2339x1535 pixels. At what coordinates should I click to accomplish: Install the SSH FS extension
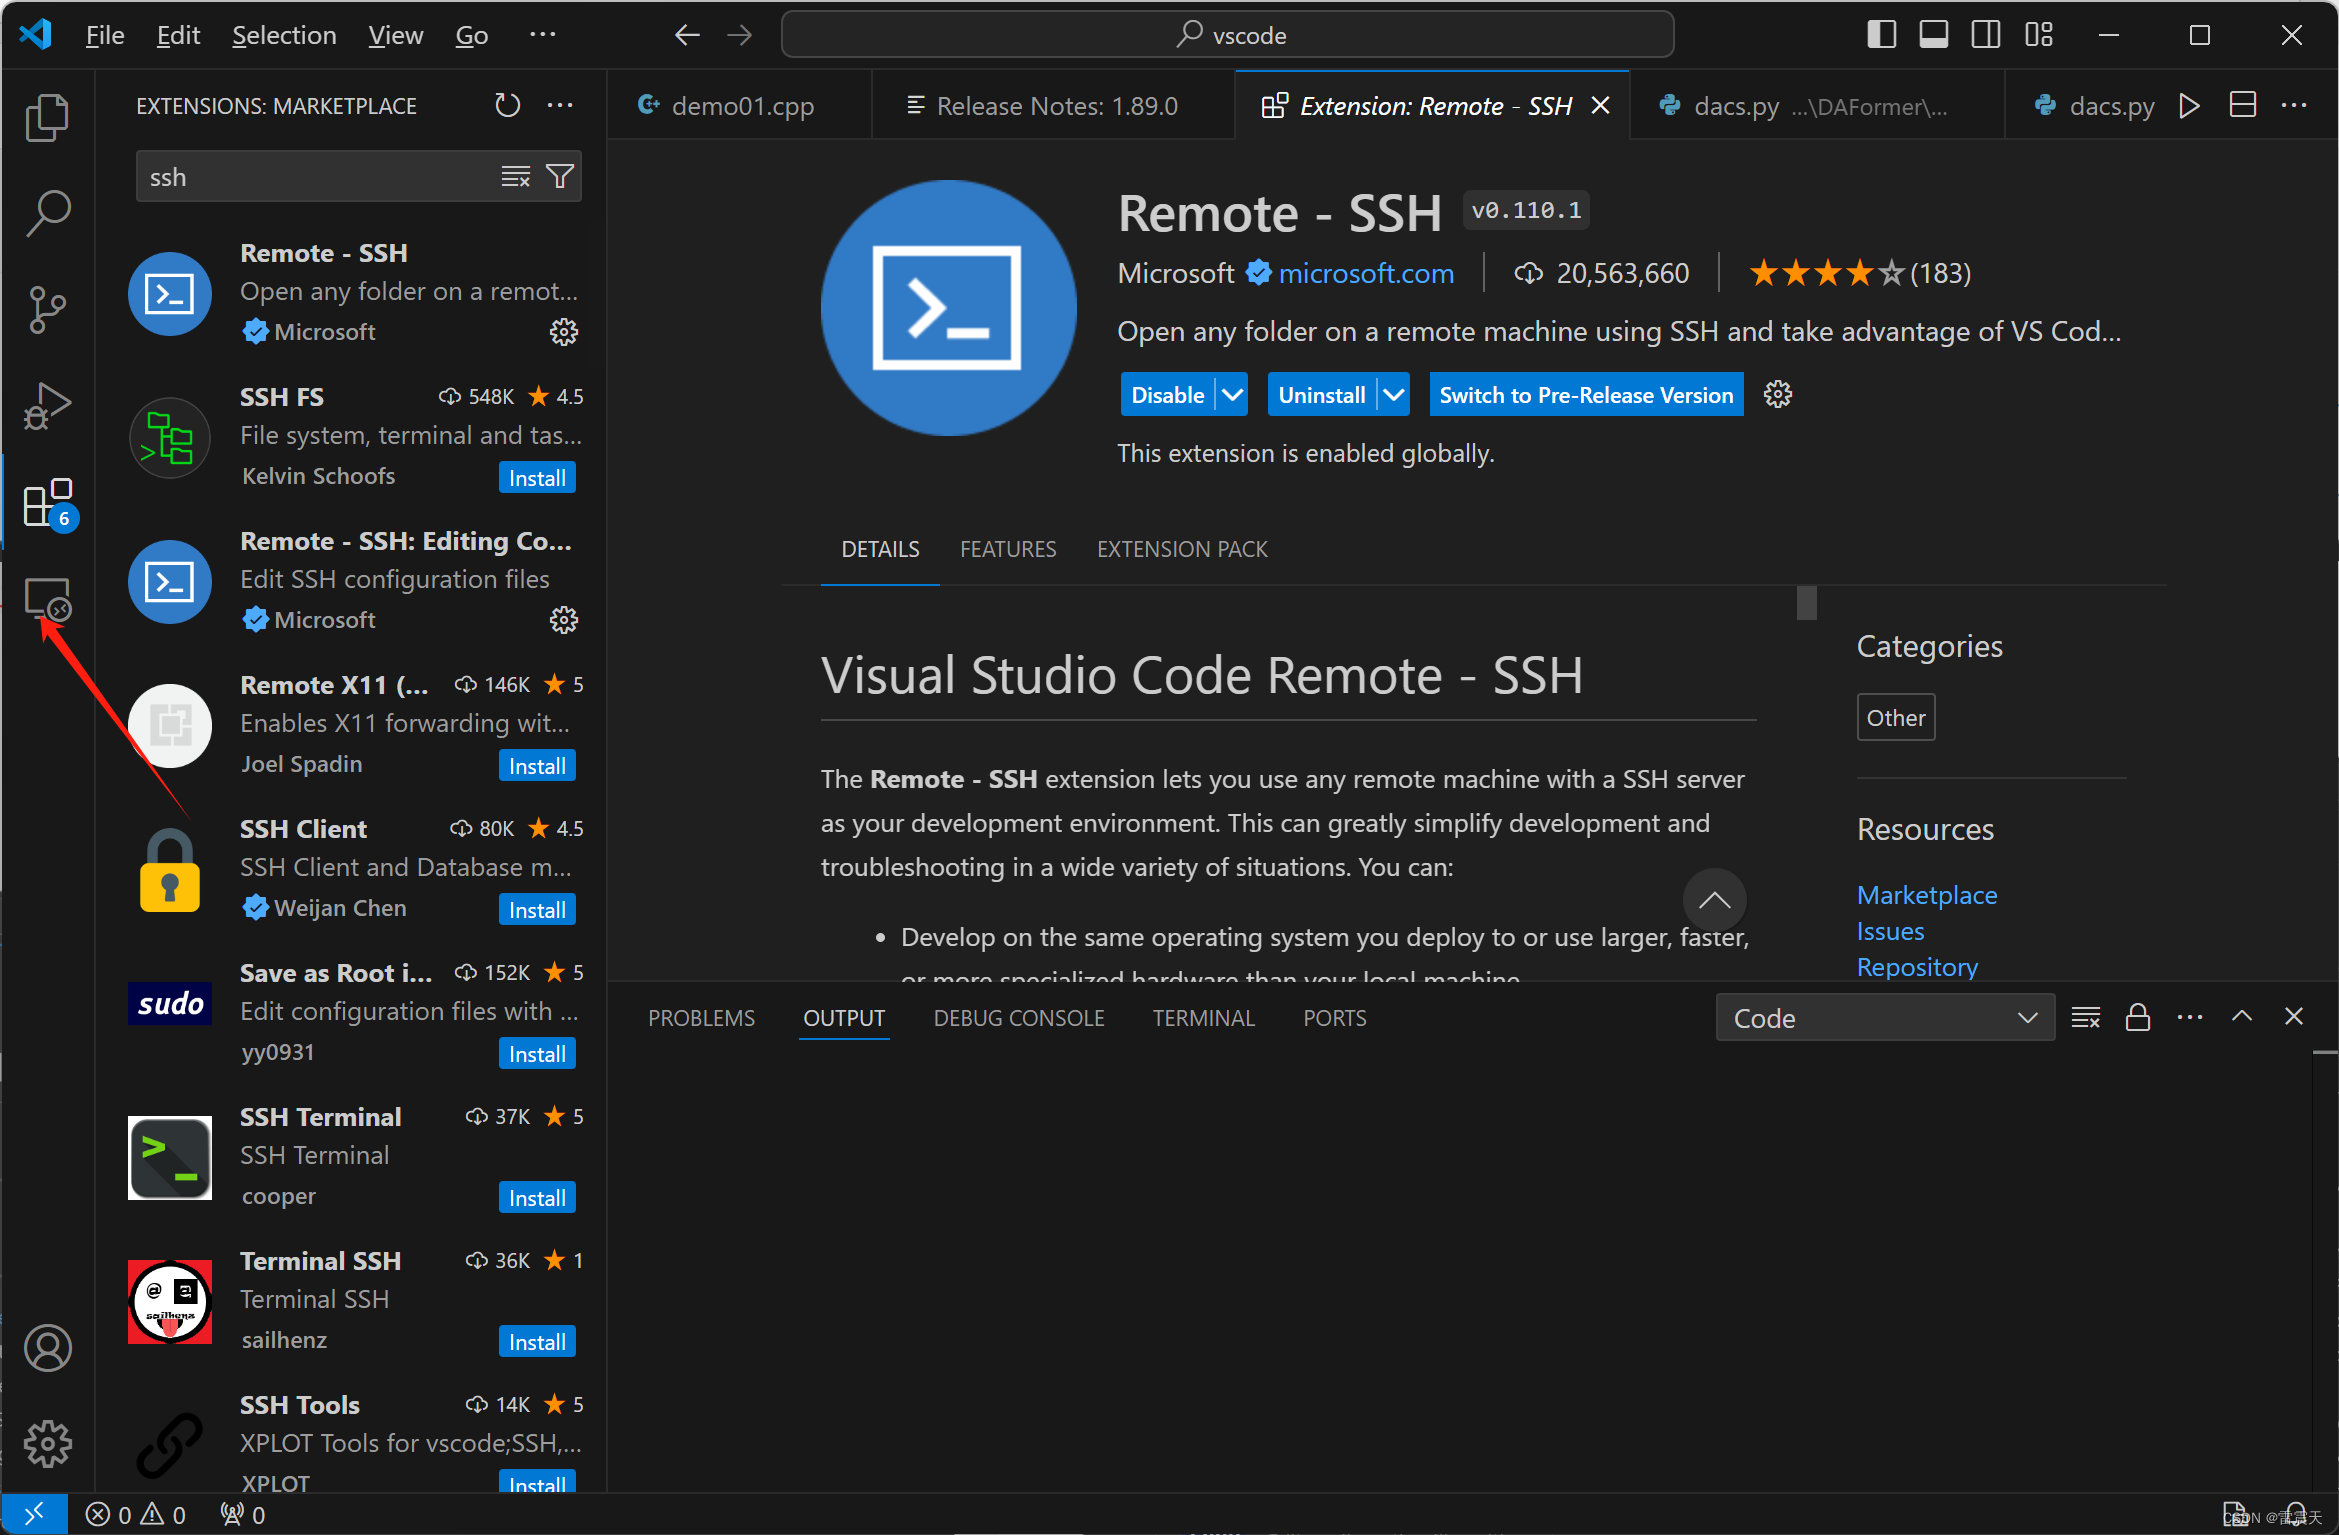click(537, 478)
